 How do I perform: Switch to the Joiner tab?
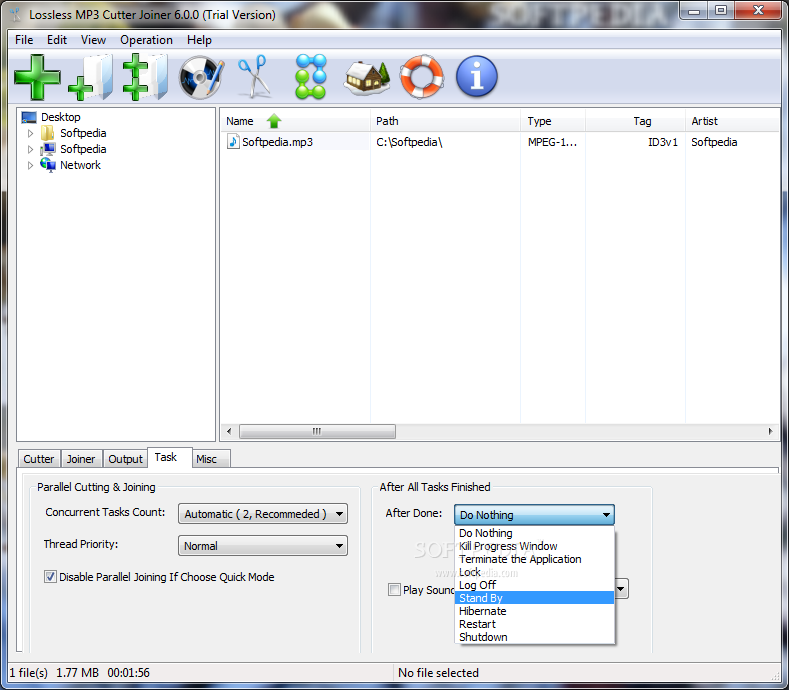pos(81,459)
